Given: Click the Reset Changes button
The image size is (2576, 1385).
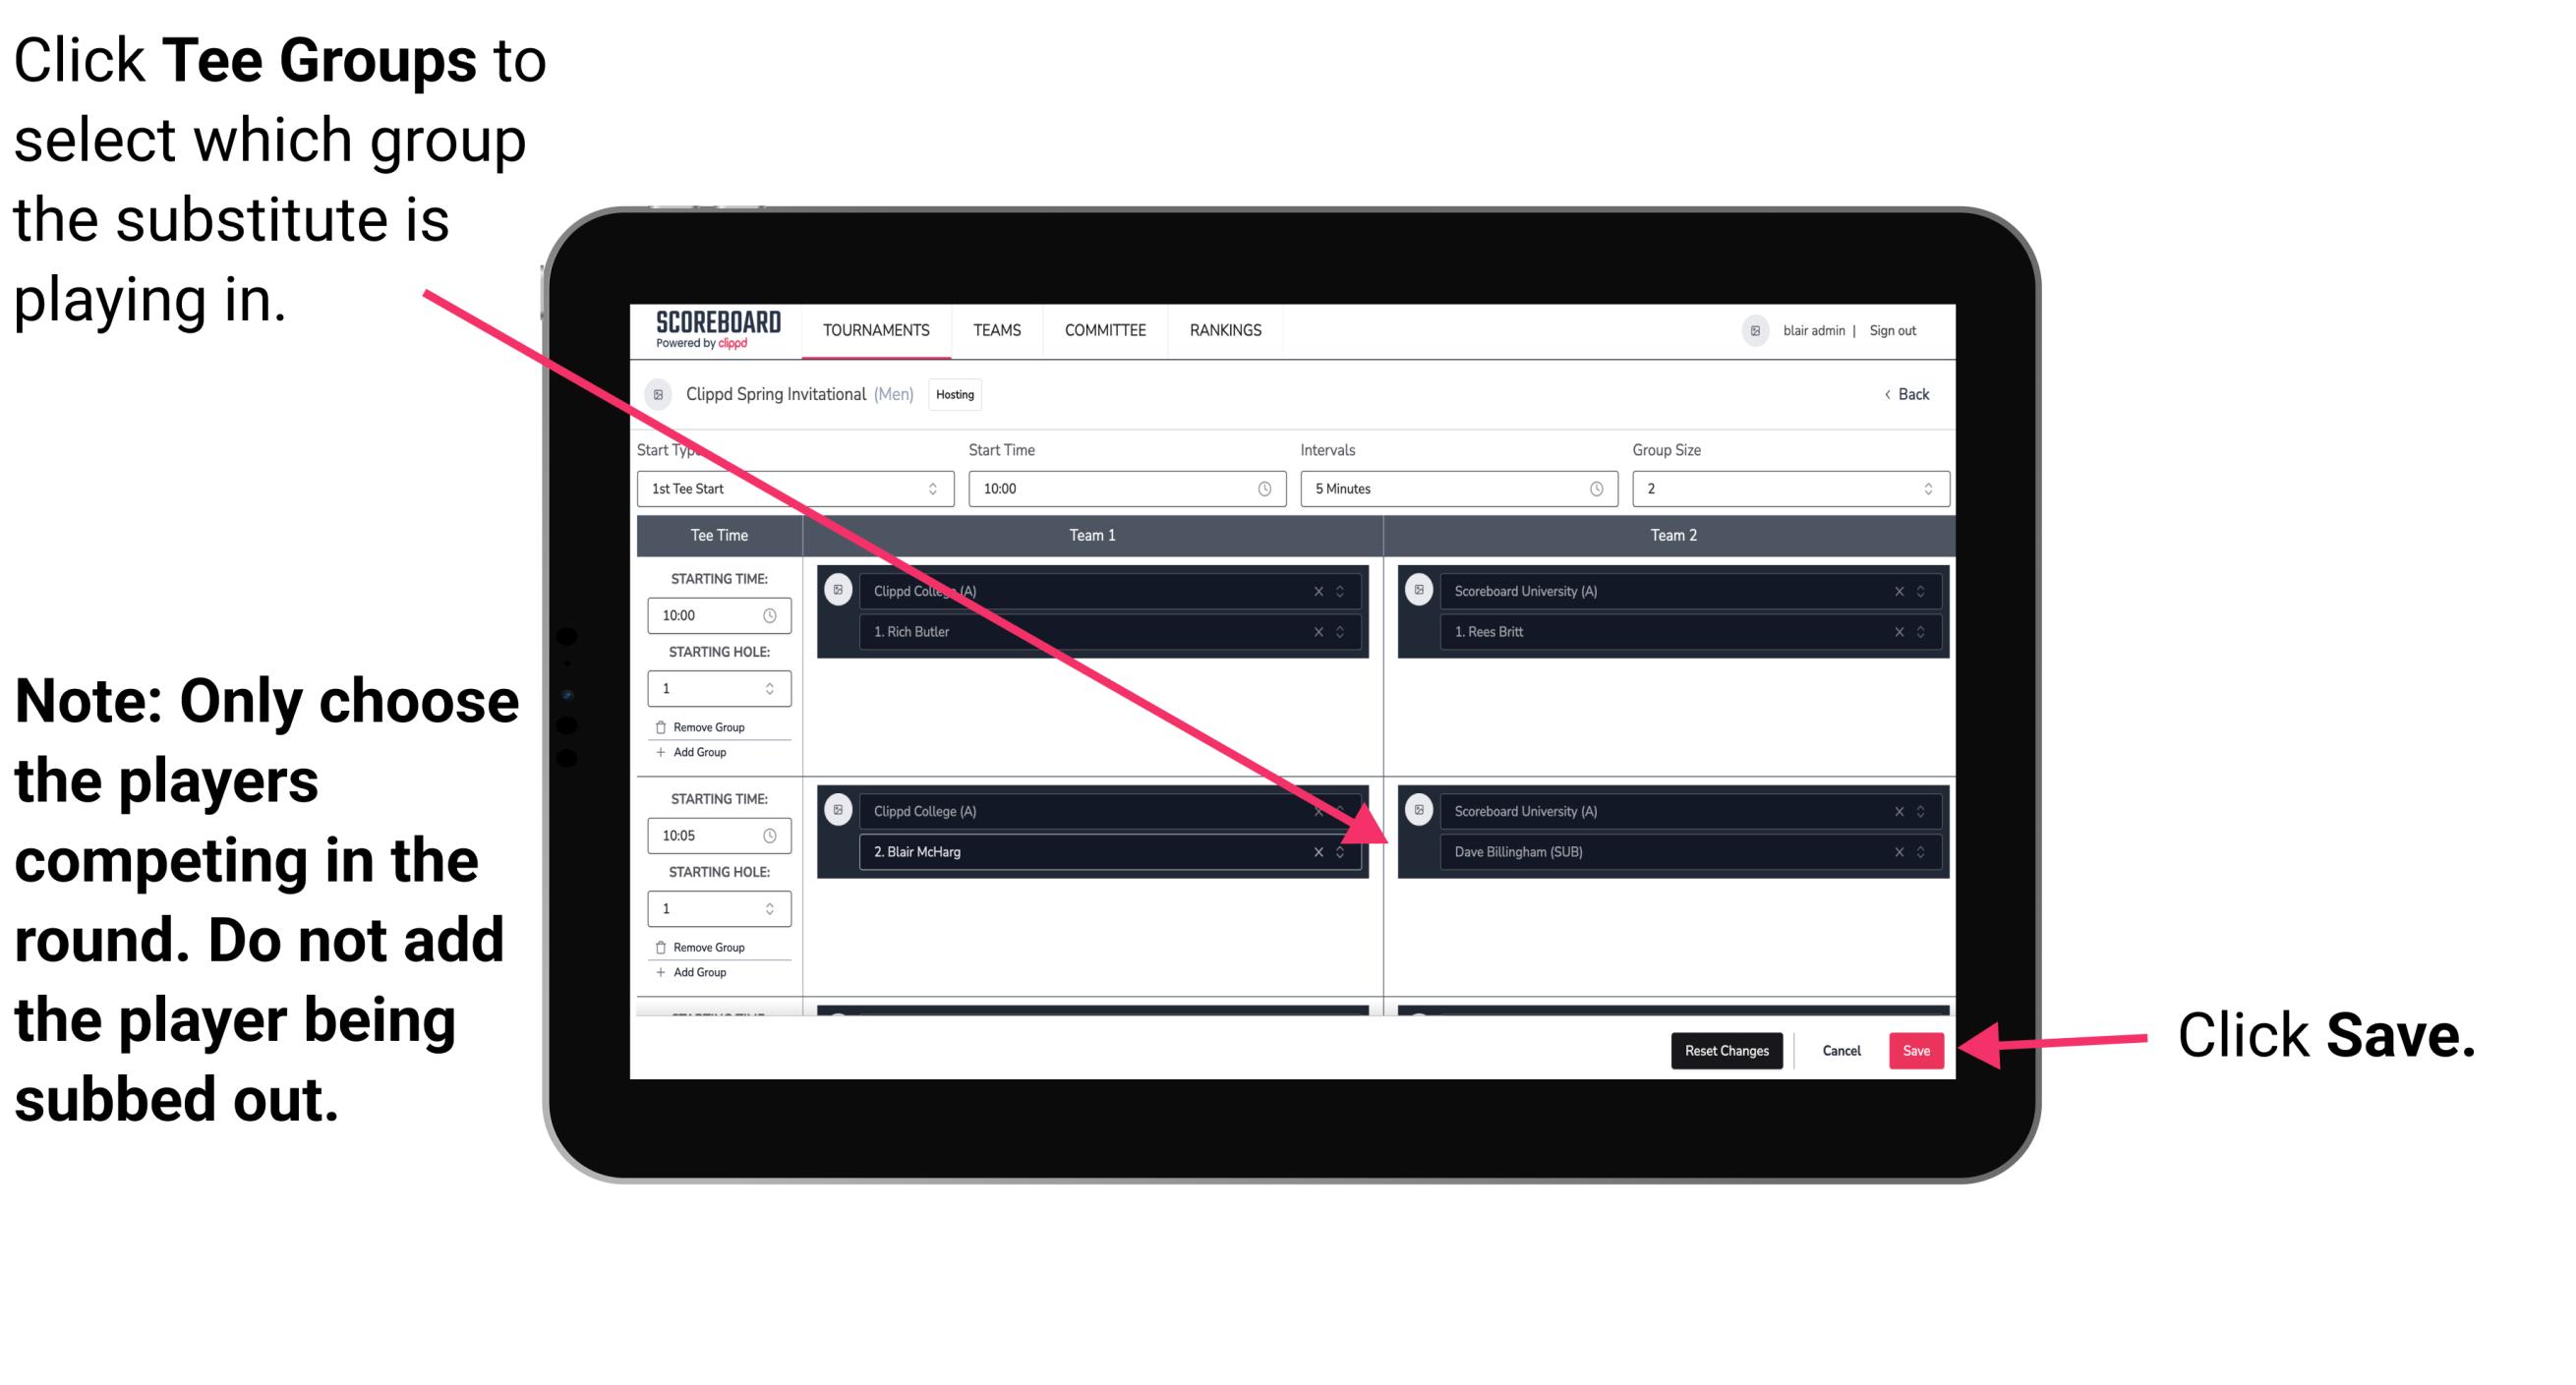Looking at the screenshot, I should tap(1723, 1047).
